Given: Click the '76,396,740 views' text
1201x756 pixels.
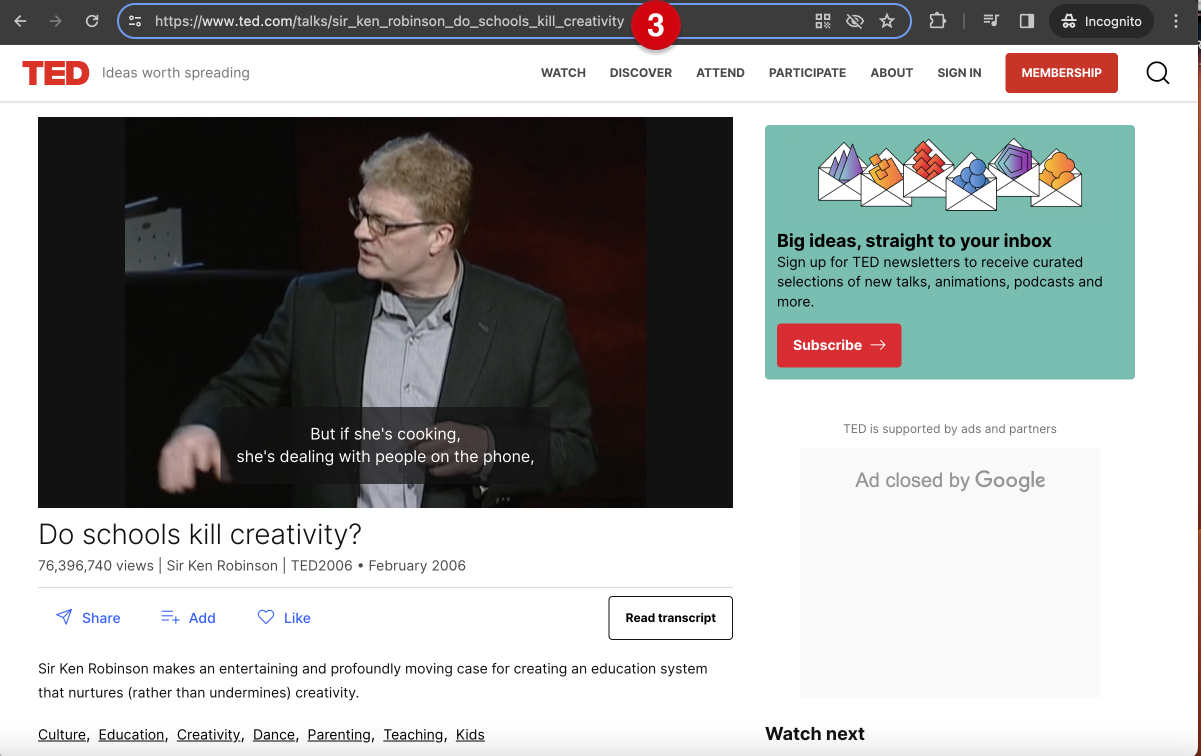Looking at the screenshot, I should tap(96, 566).
